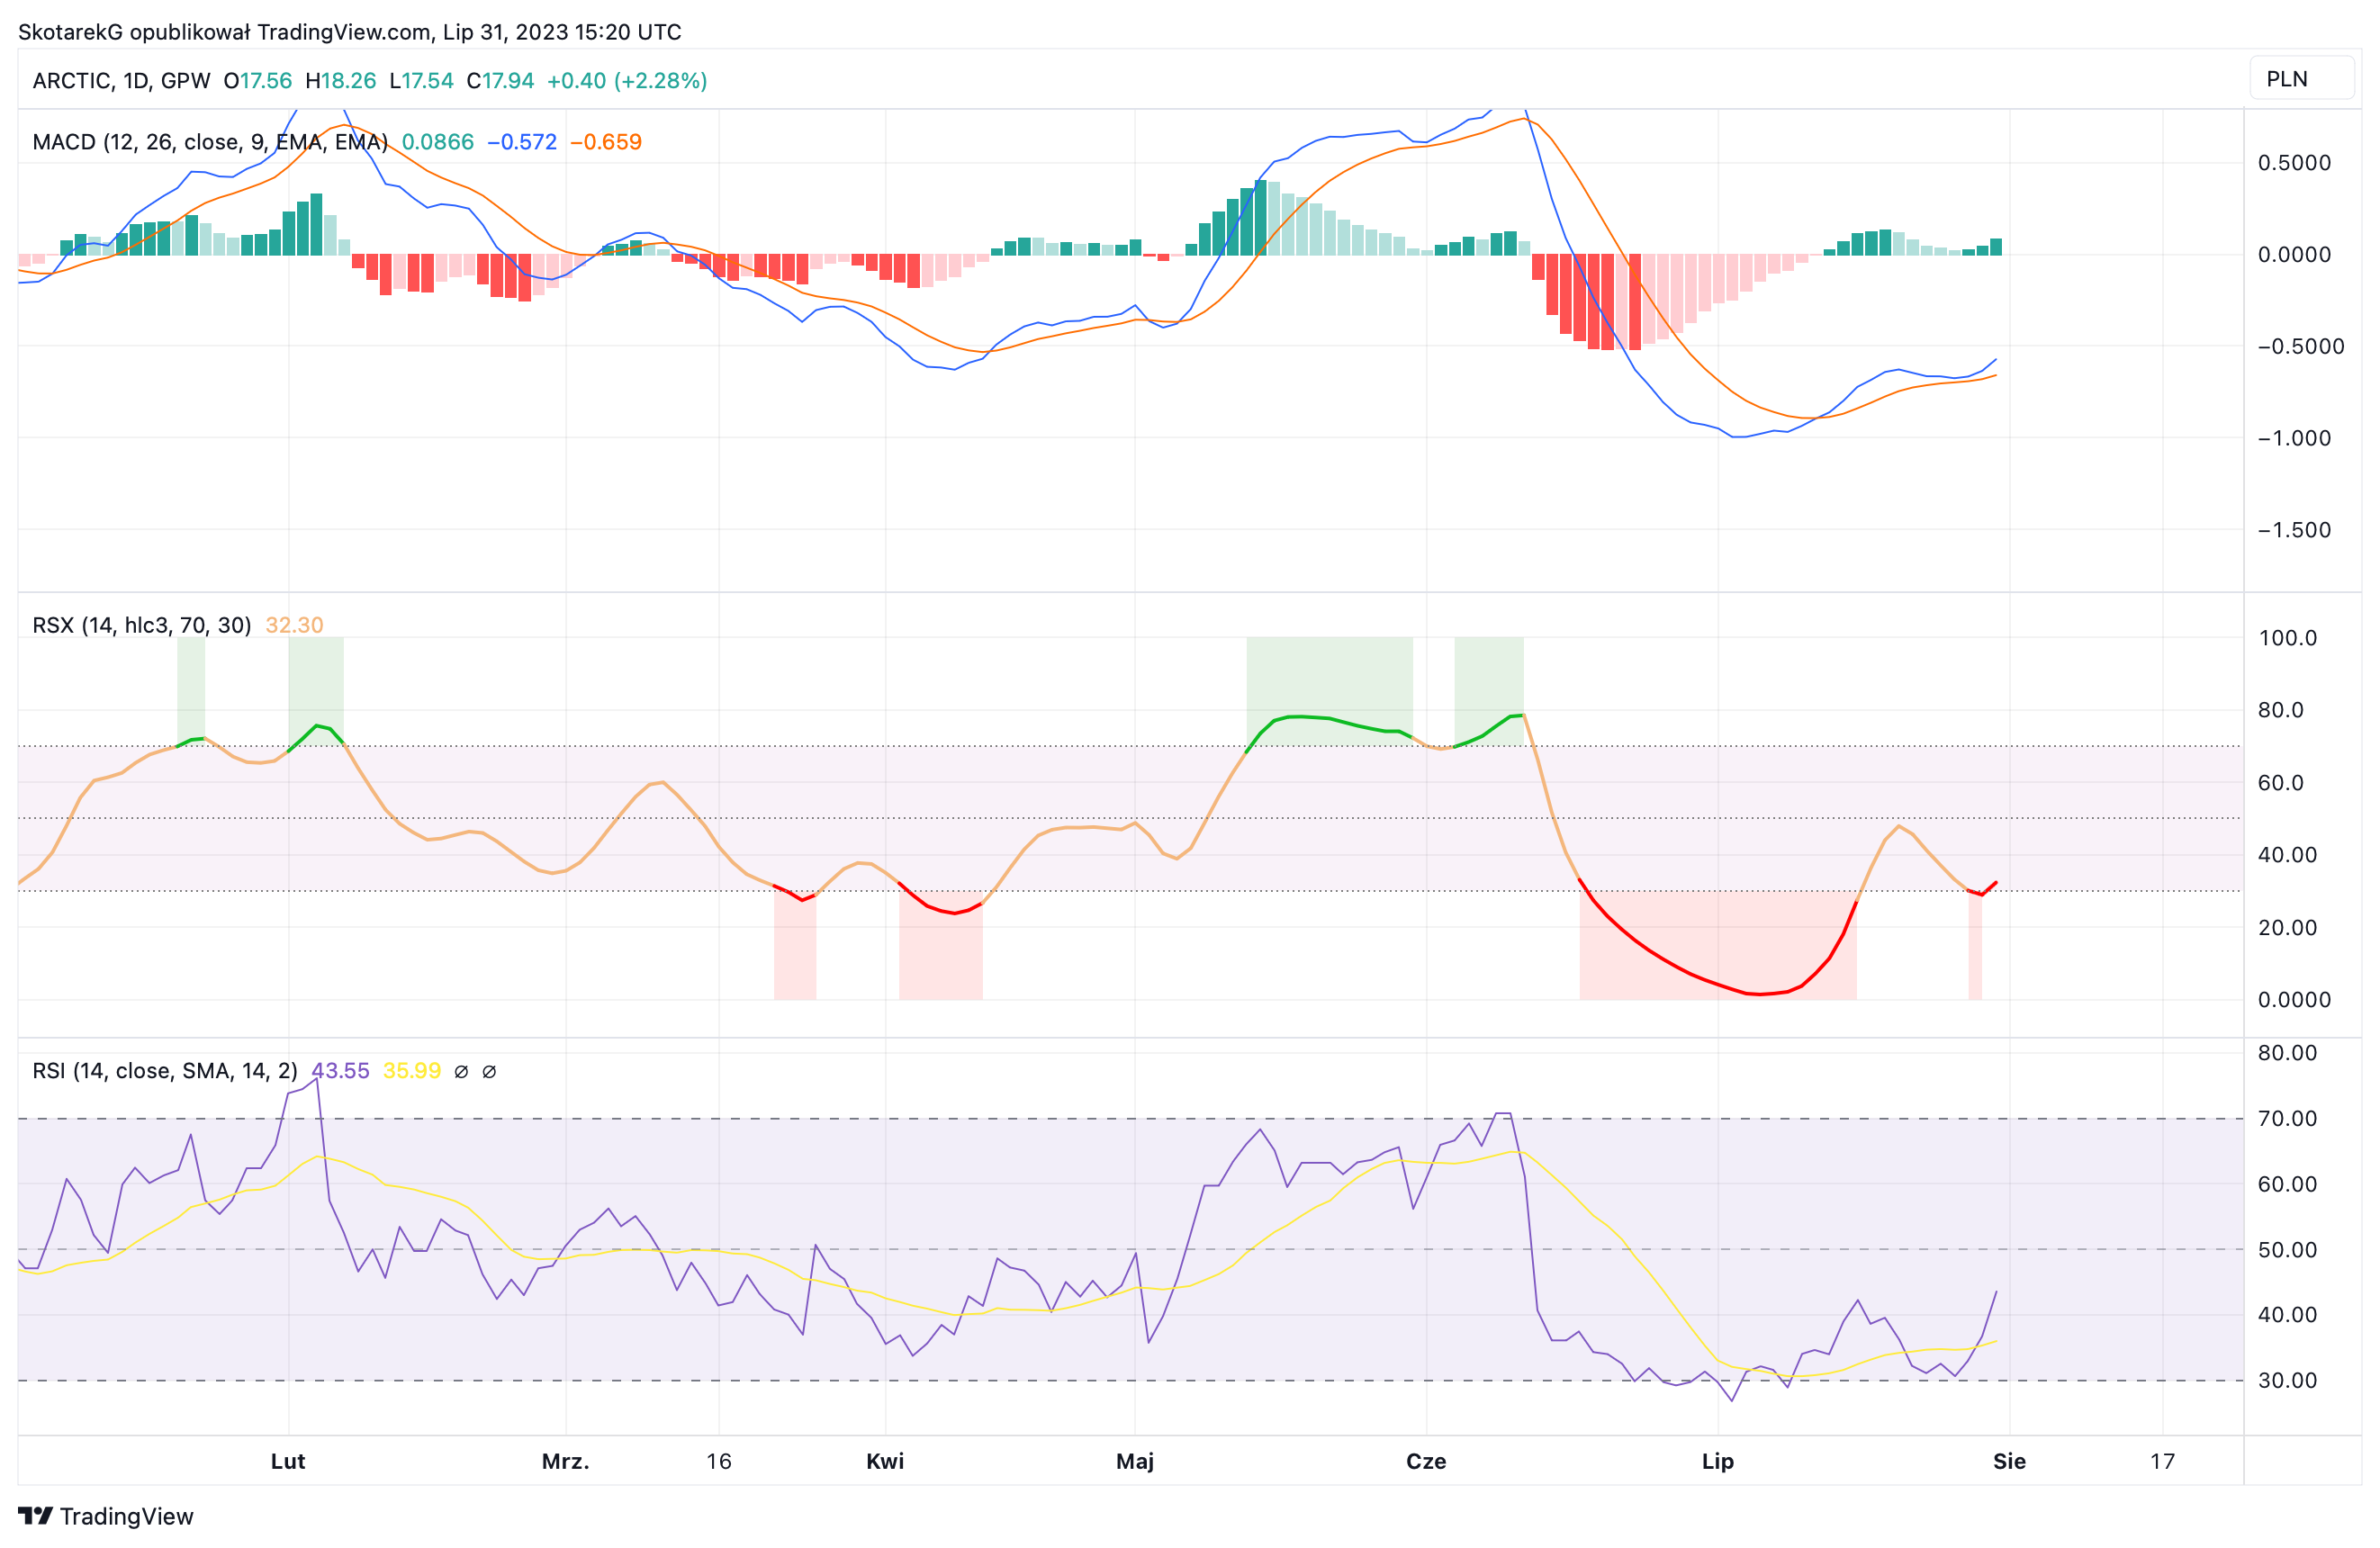The width and height of the screenshot is (2380, 1548).
Task: Select the MACD indicator legend title
Action: (x=210, y=142)
